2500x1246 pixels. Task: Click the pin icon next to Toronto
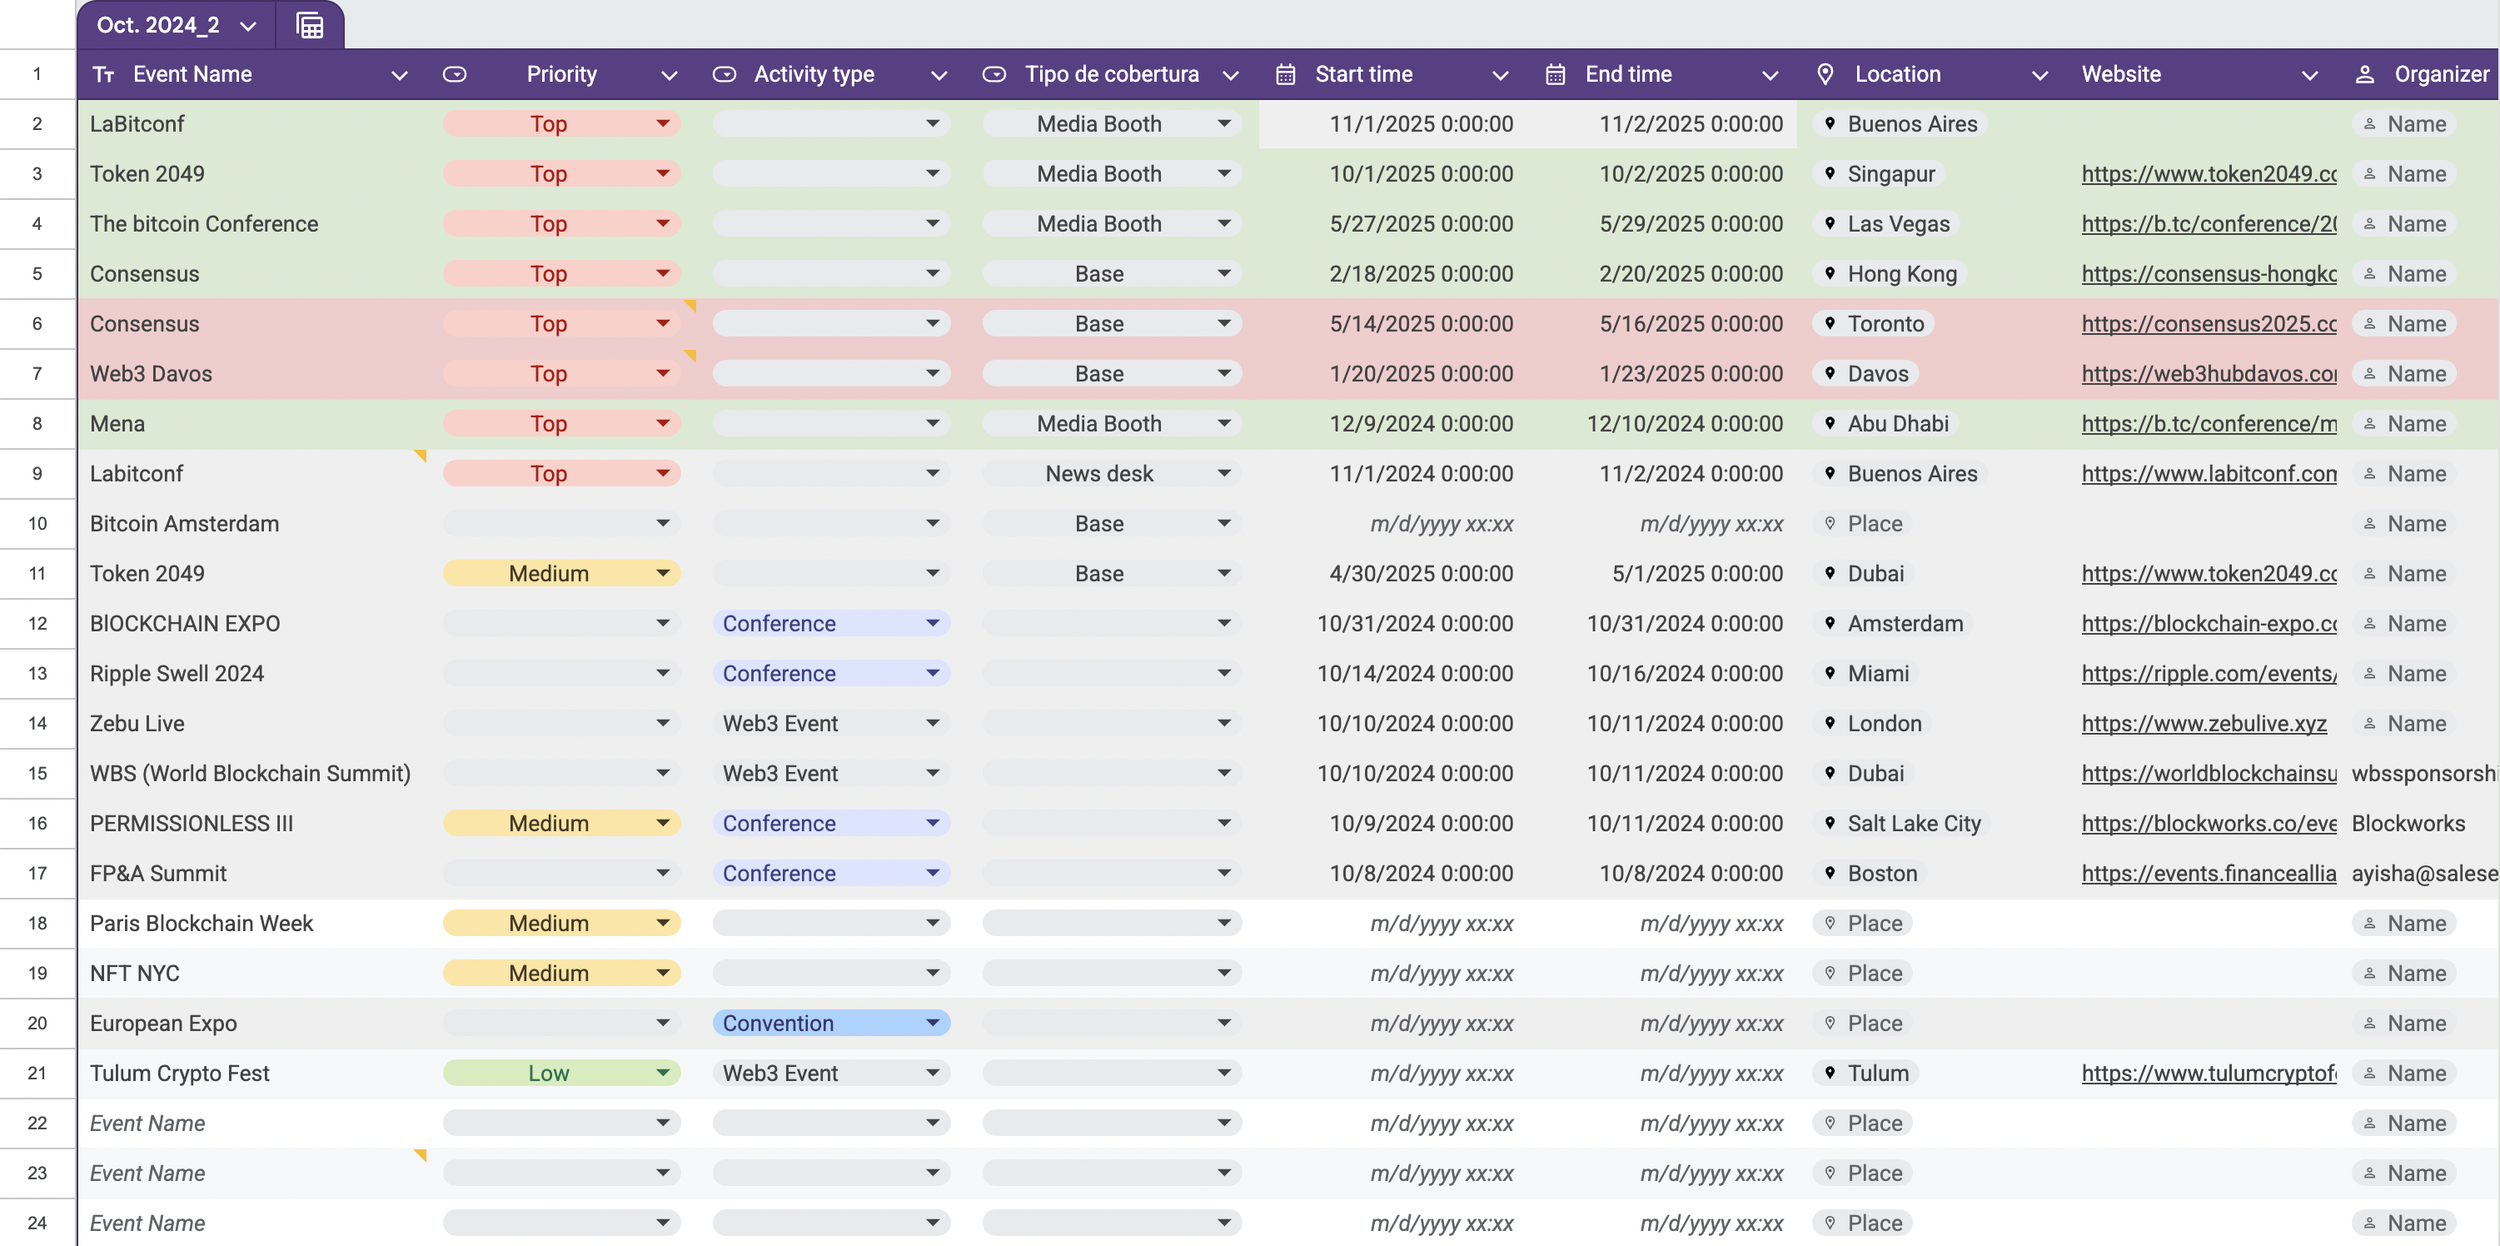(x=1830, y=323)
